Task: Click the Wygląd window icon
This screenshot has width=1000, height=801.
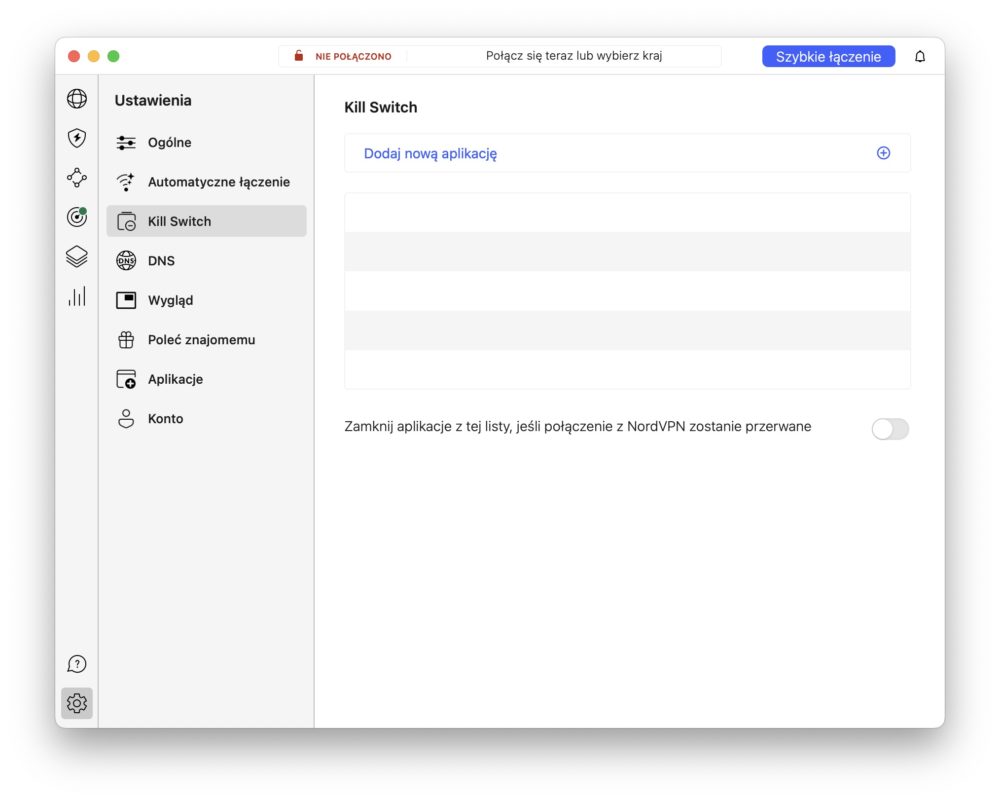Action: 126,300
